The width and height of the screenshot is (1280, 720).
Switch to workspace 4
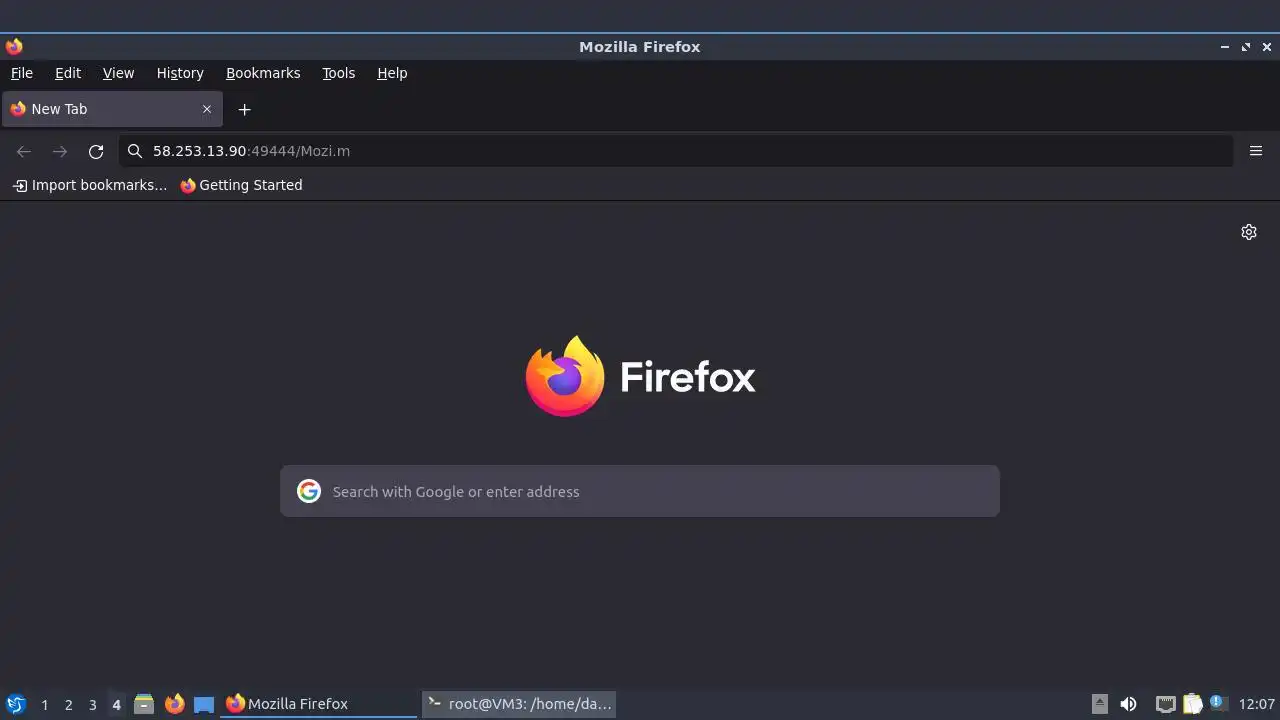tap(116, 705)
